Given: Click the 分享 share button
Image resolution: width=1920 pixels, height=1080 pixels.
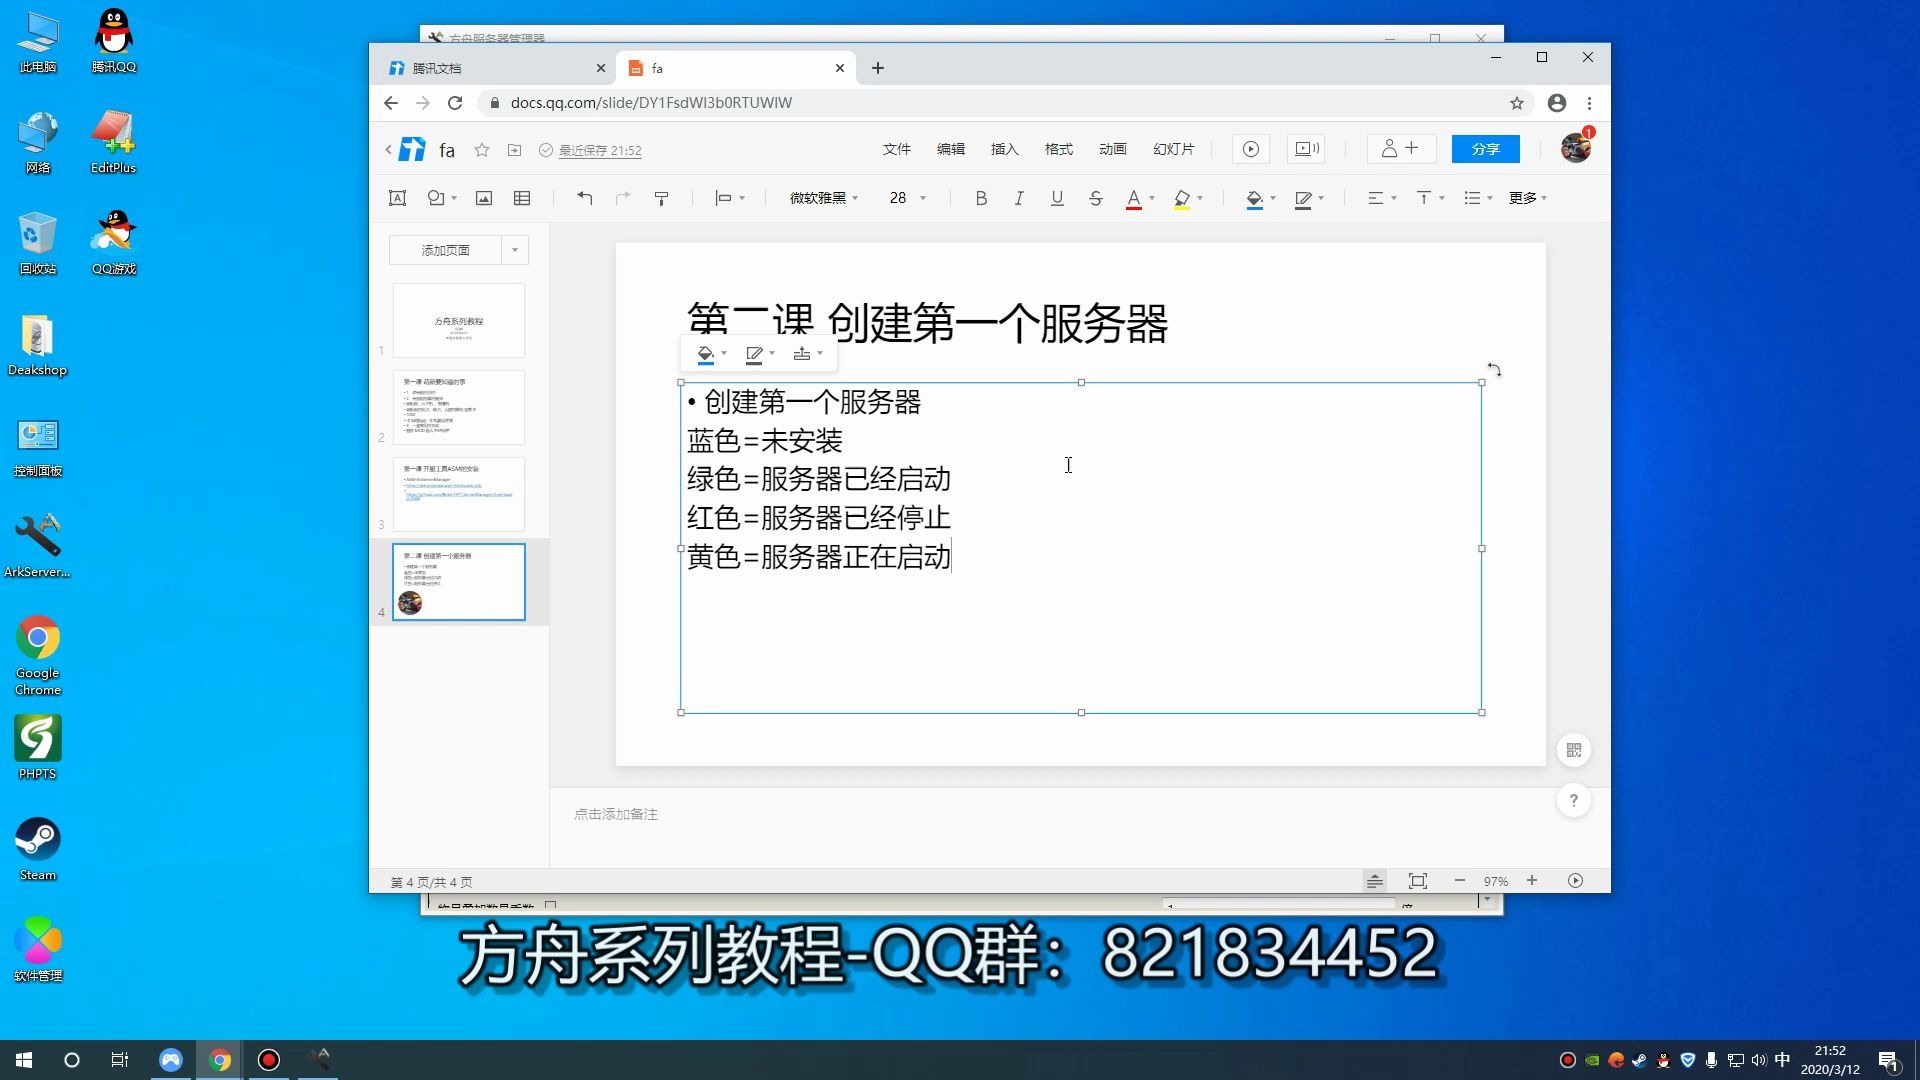Looking at the screenshot, I should [1485, 149].
